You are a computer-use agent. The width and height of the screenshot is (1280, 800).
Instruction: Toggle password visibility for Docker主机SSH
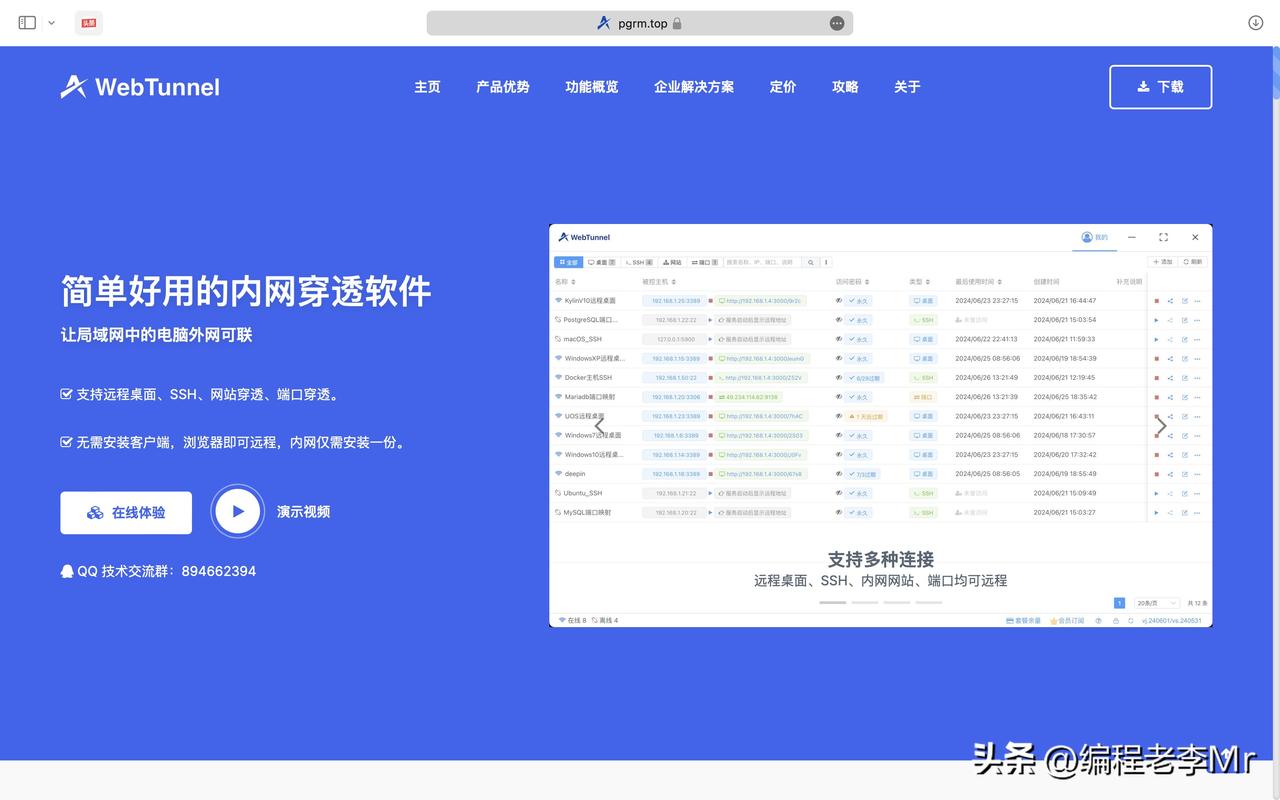pos(839,378)
